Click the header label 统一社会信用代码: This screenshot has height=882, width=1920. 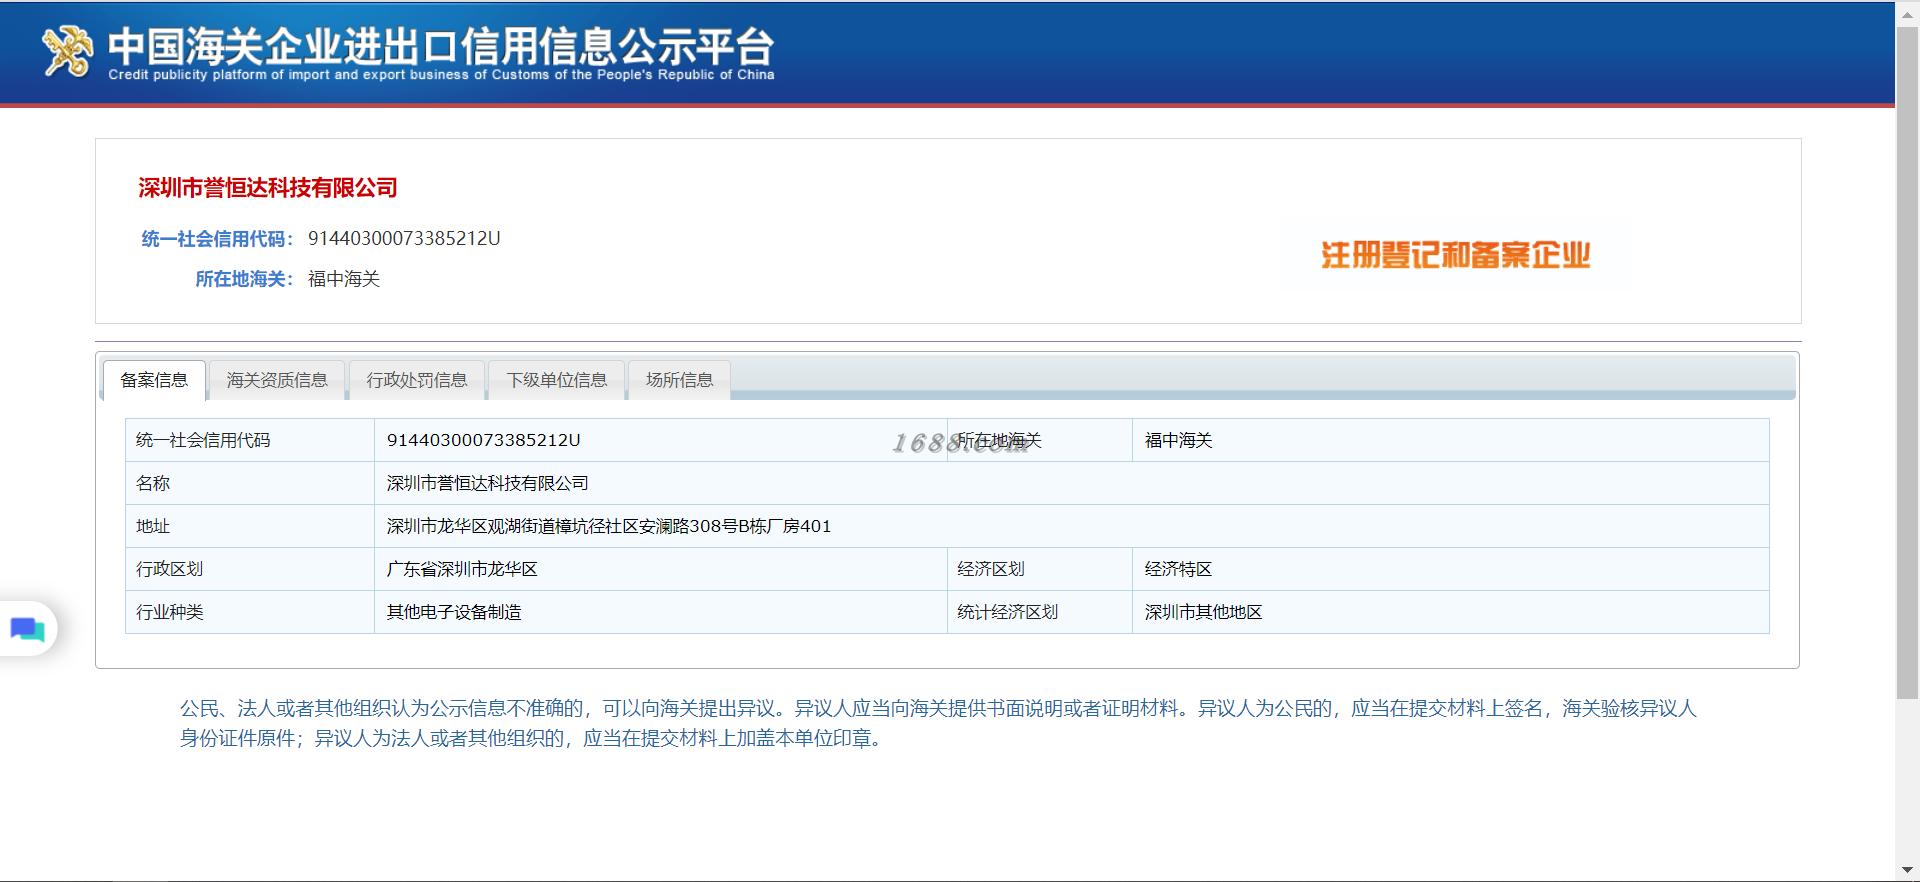click(217, 239)
